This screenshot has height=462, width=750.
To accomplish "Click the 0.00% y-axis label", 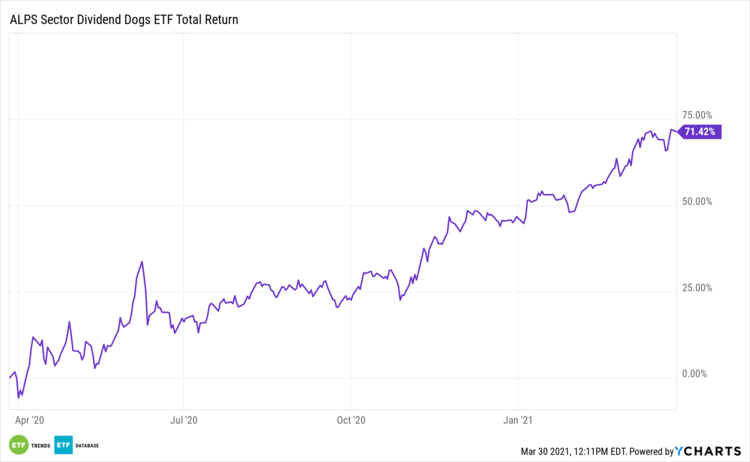I will [x=696, y=374].
